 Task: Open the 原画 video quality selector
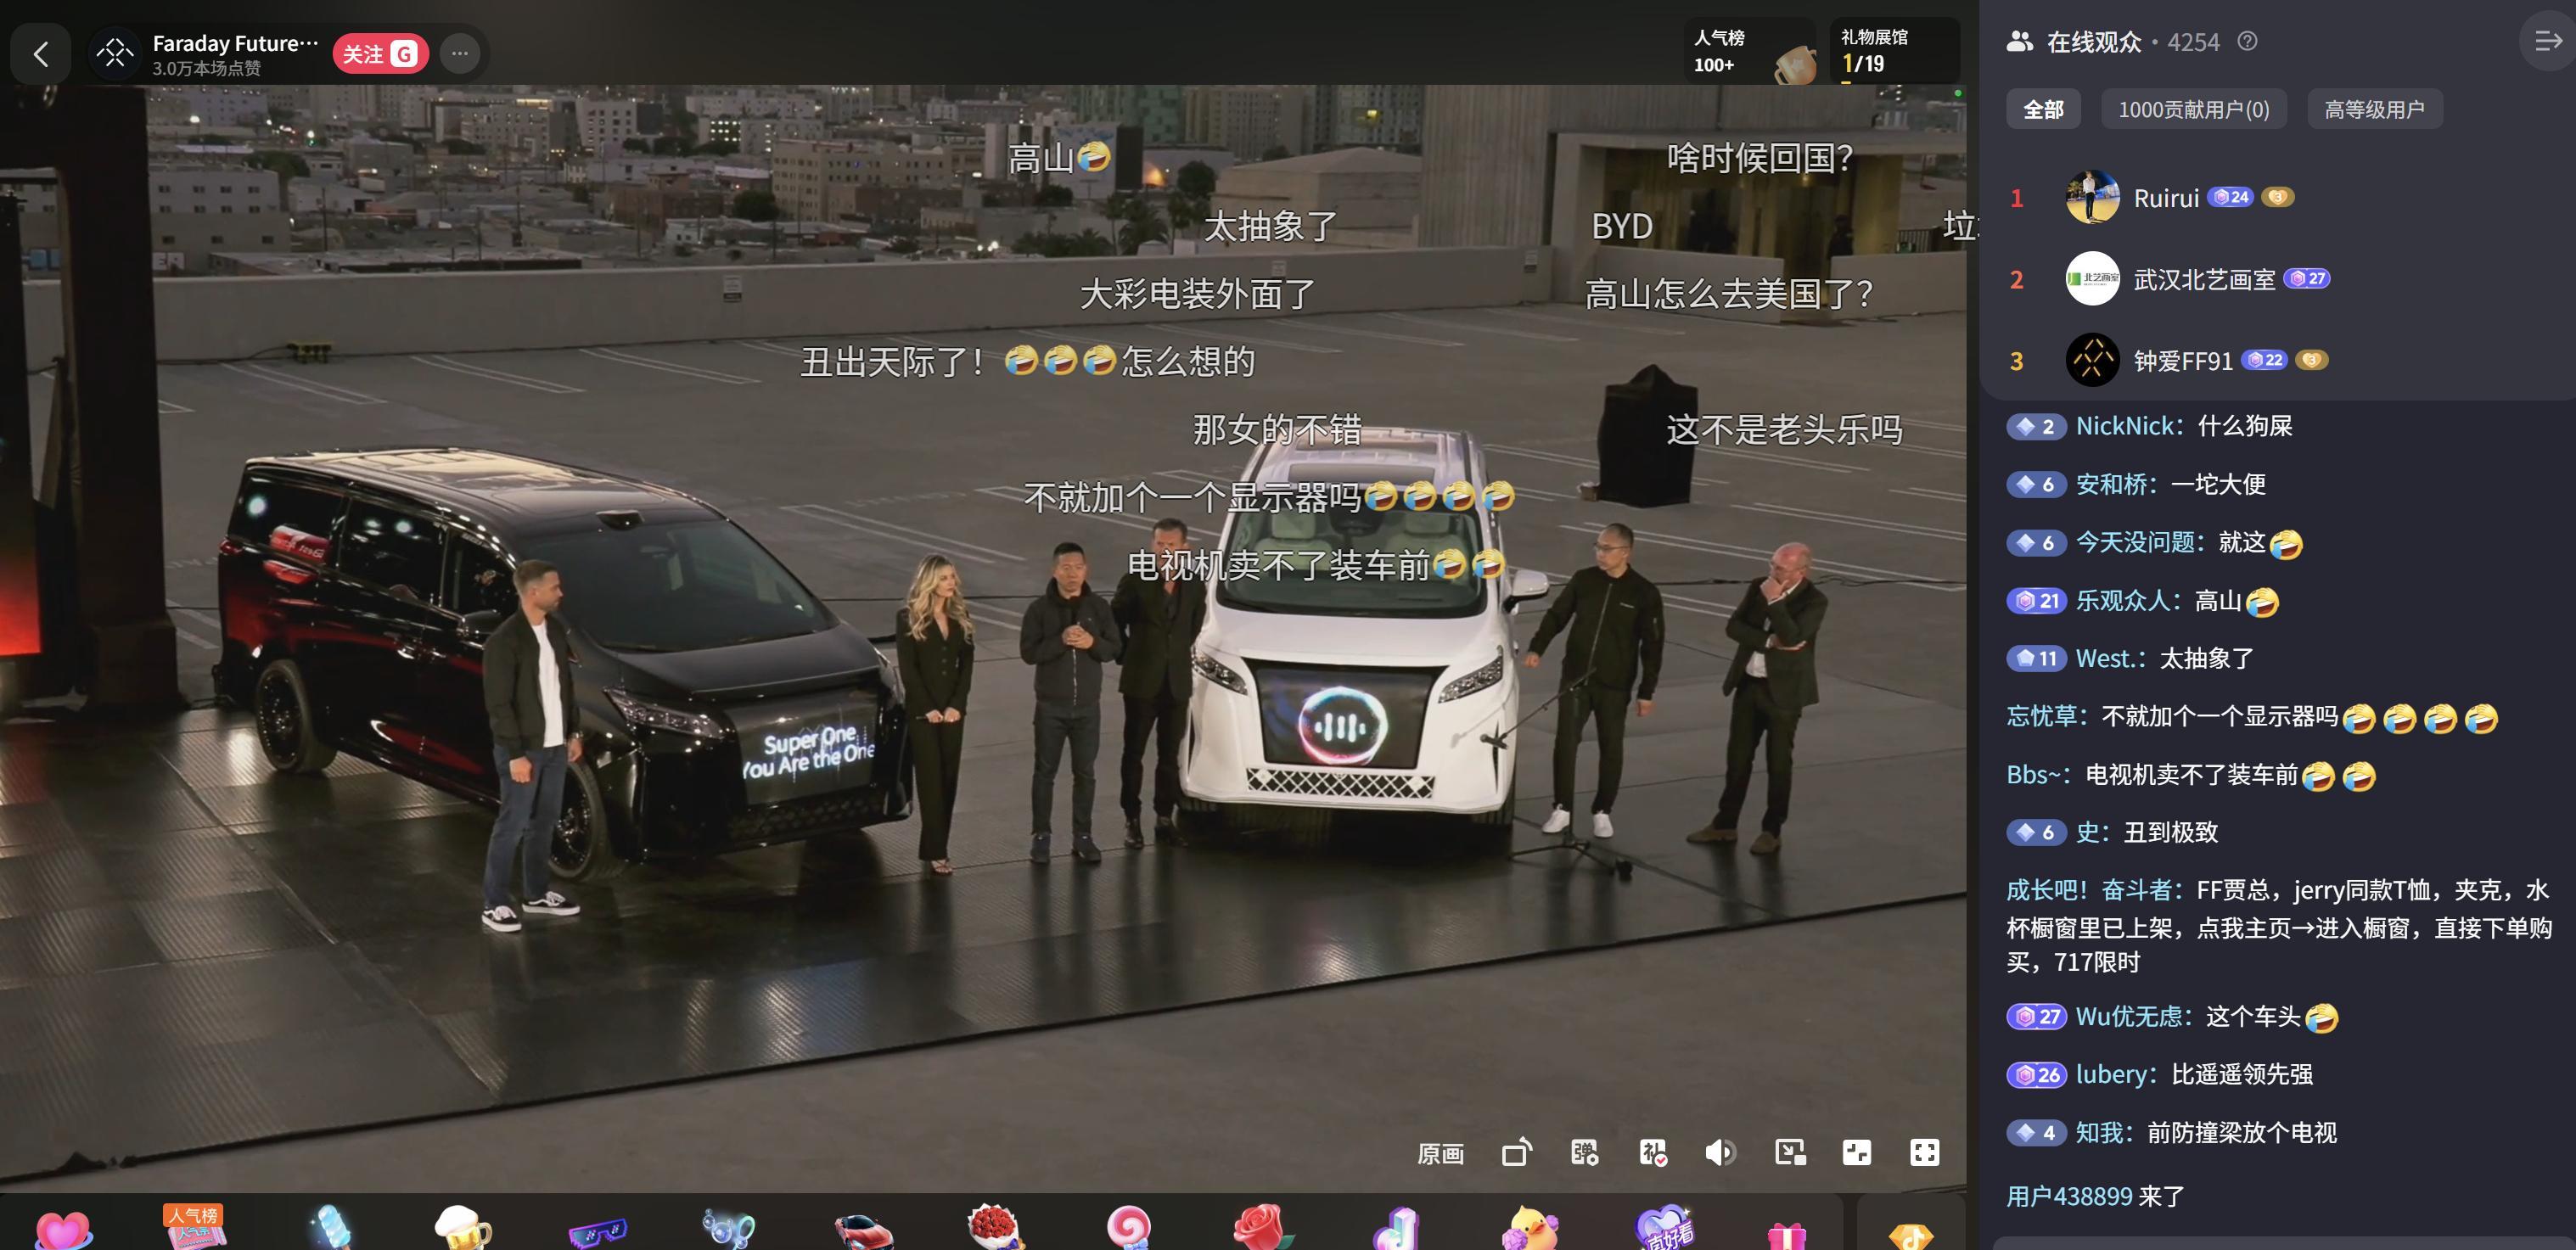tap(1440, 1154)
